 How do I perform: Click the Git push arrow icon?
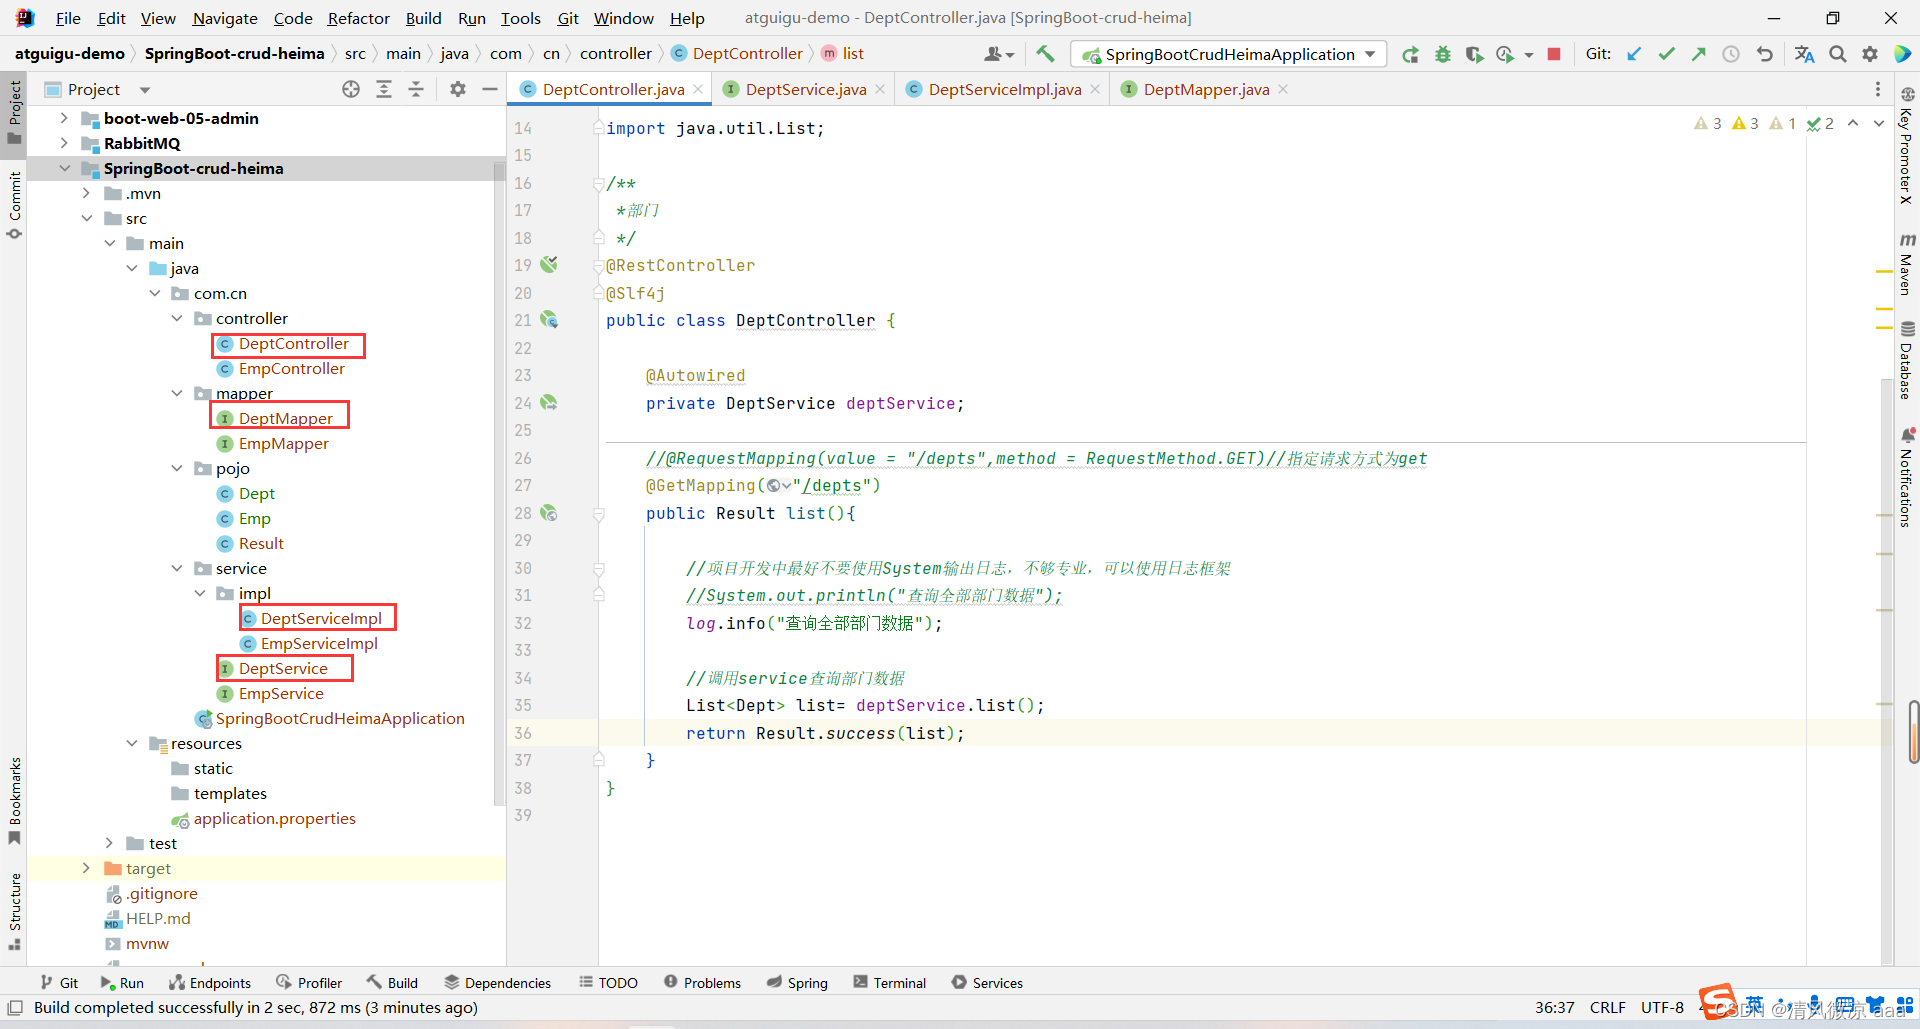(1698, 54)
